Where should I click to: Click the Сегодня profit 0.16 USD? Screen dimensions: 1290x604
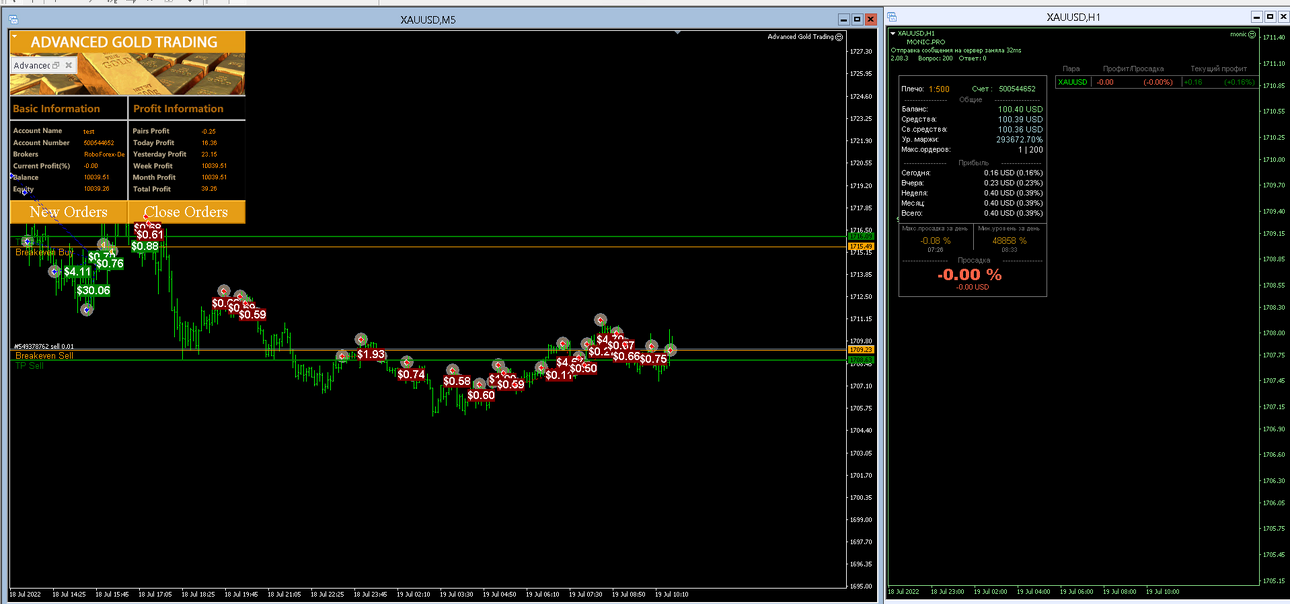1013,173
